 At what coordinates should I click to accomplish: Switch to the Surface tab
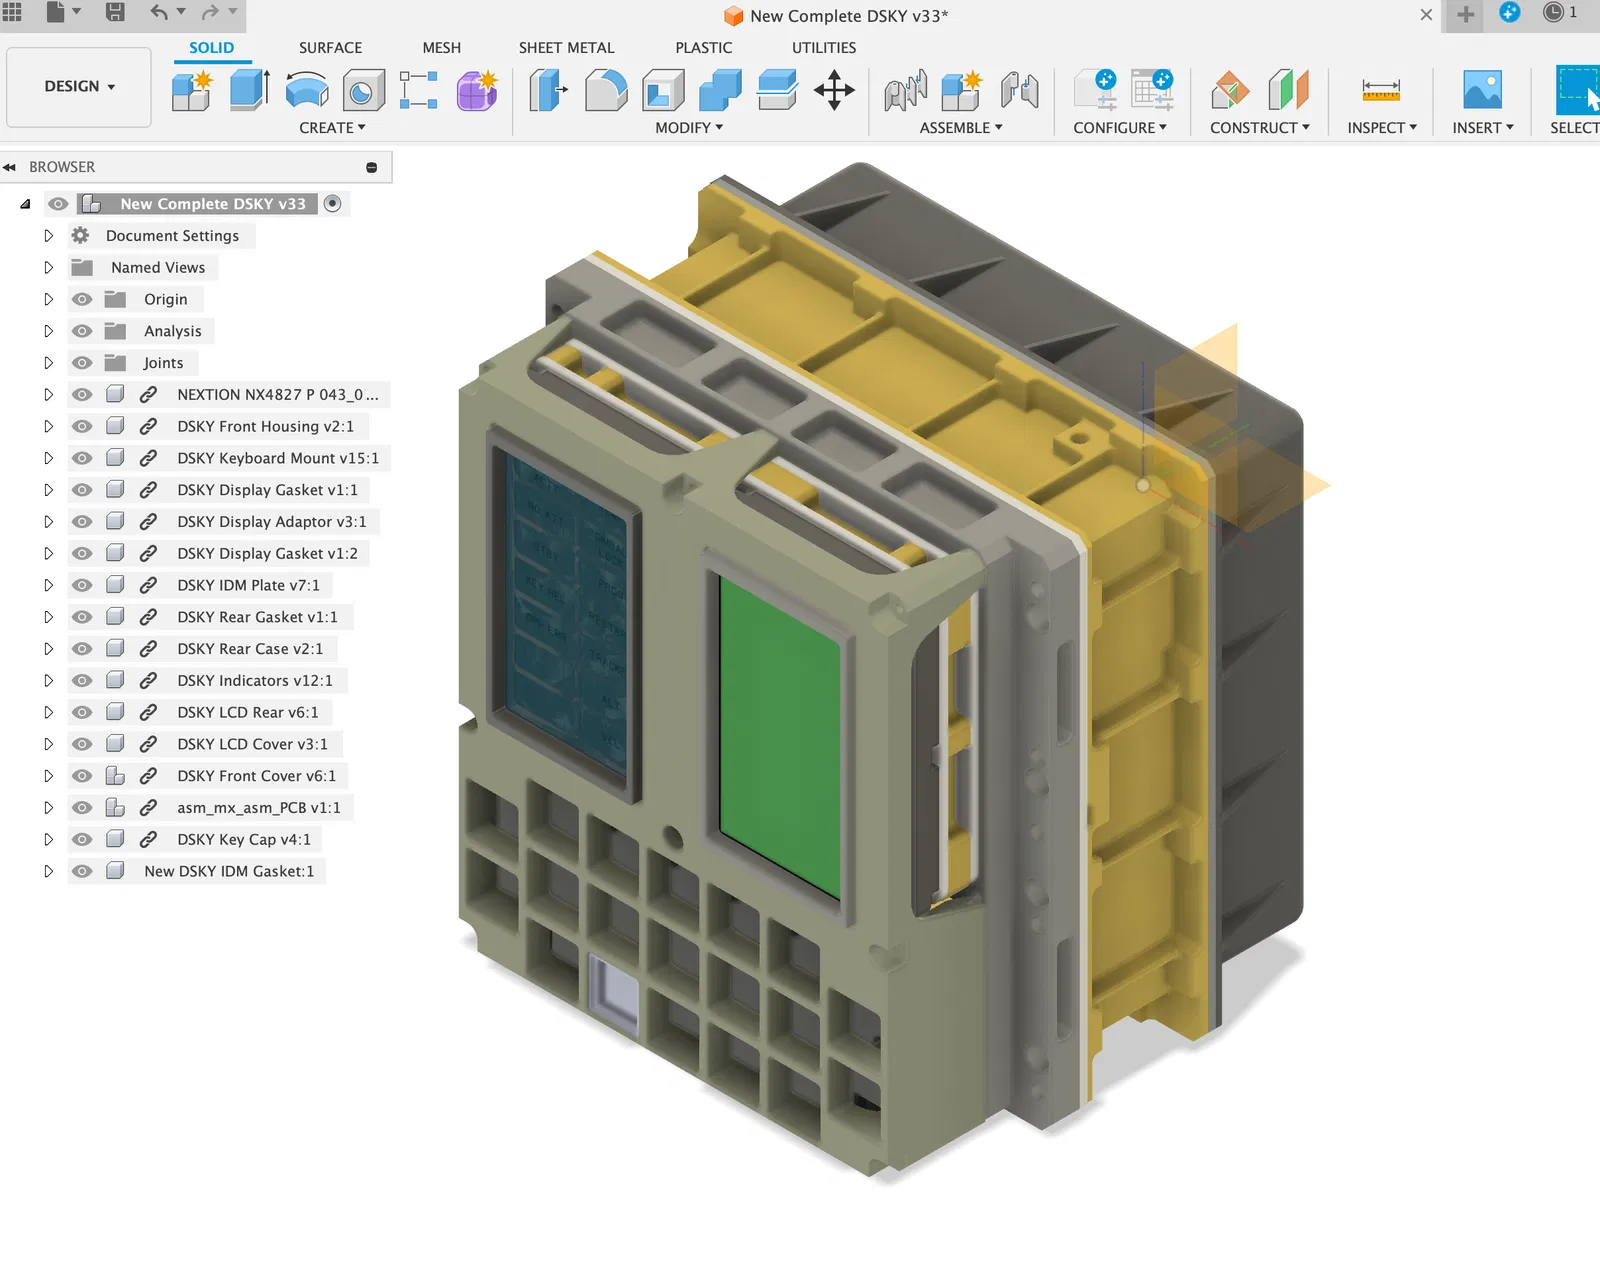[330, 48]
